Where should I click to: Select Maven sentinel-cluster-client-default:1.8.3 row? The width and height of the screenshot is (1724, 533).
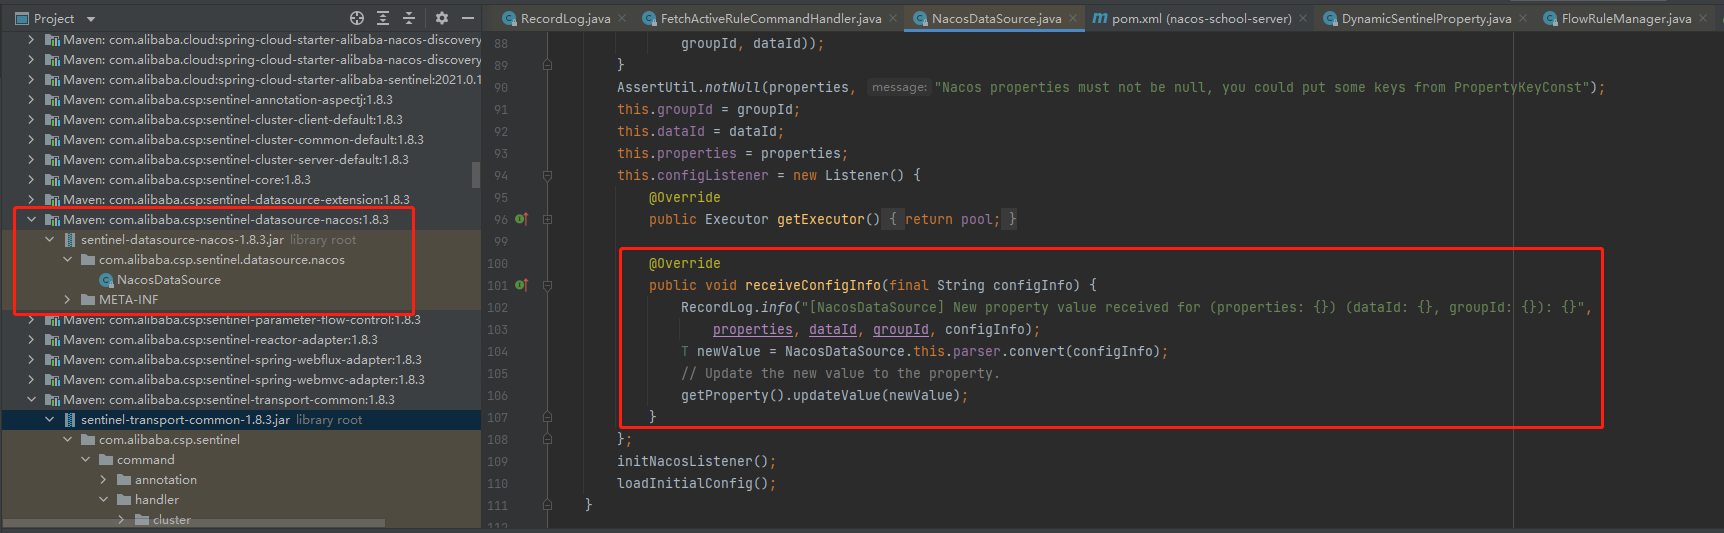241,119
